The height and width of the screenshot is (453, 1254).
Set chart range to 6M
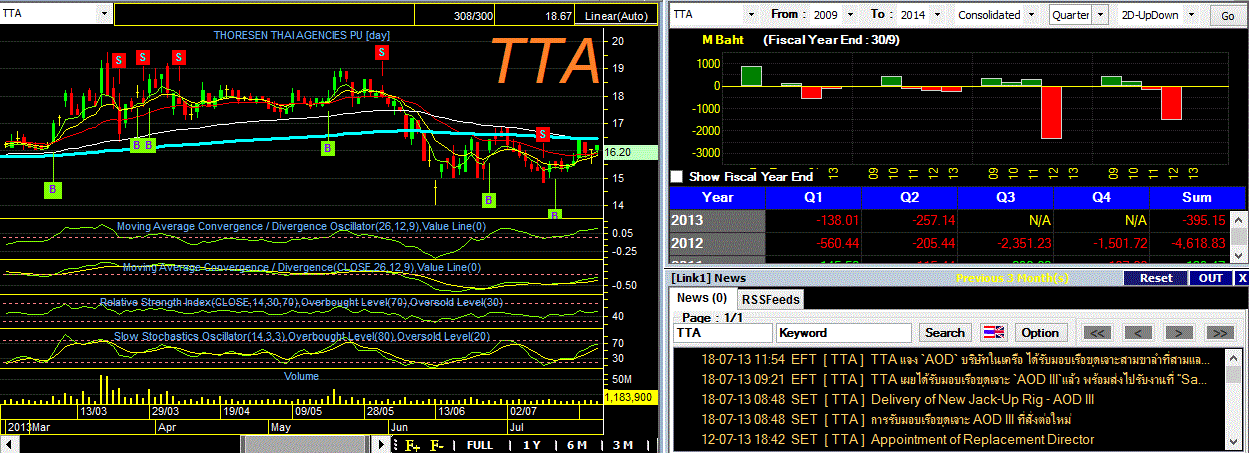[x=577, y=445]
